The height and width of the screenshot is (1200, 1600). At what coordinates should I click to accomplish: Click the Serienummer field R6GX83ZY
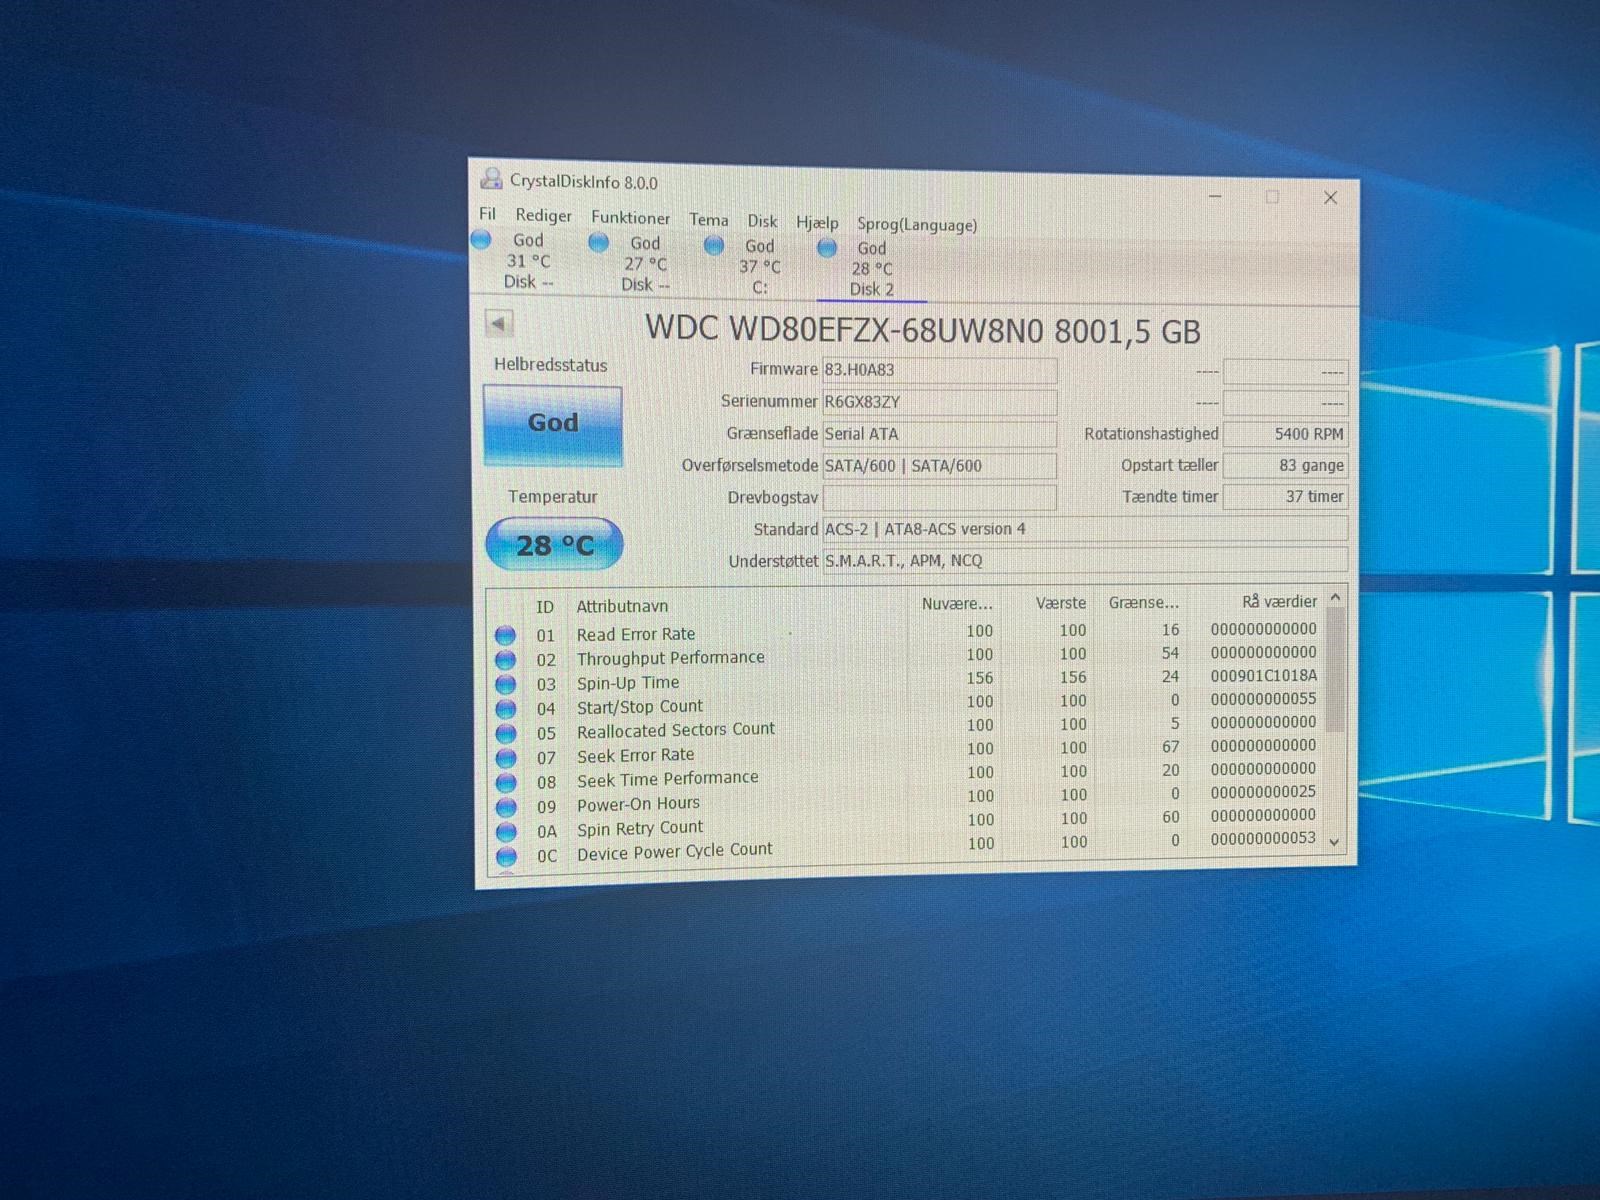tap(939, 402)
